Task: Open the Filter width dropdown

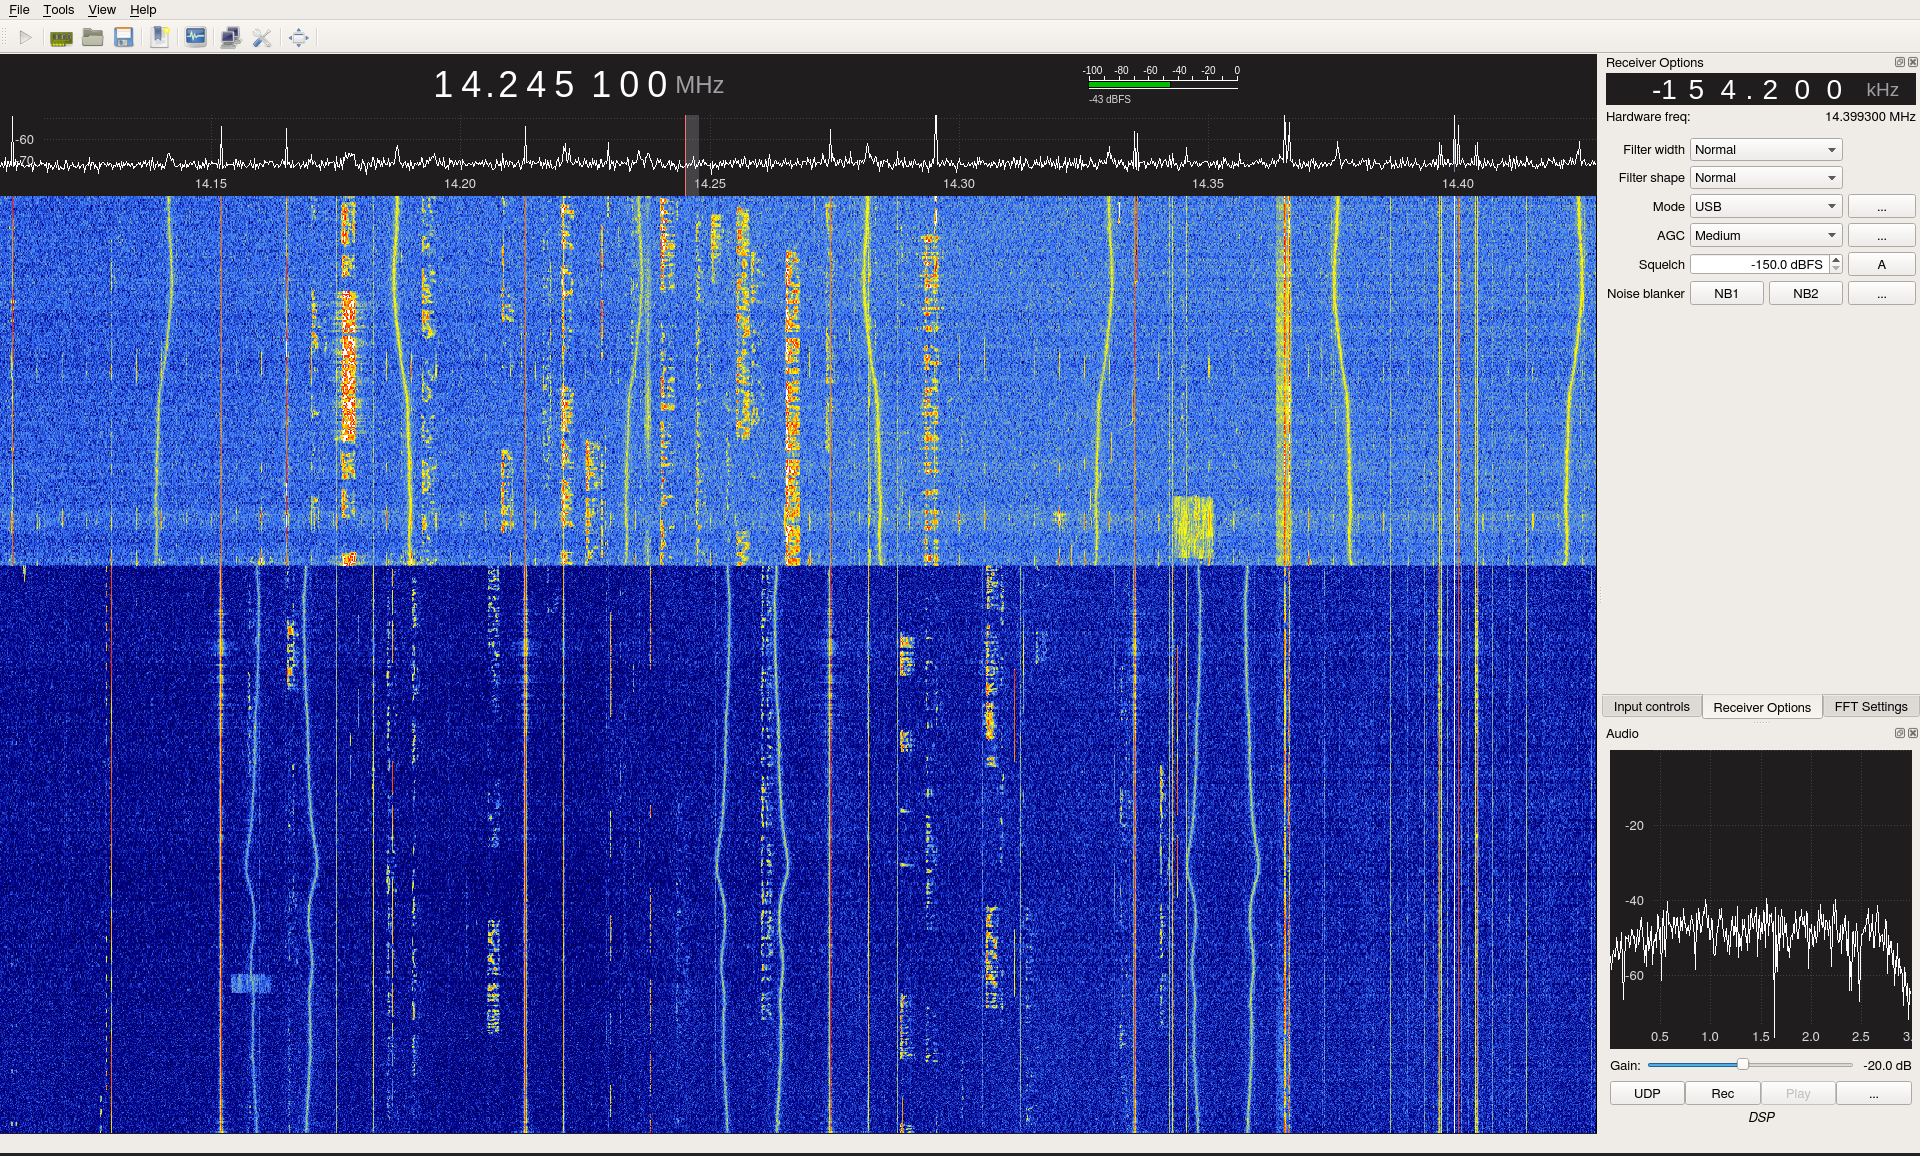Action: click(x=1766, y=149)
